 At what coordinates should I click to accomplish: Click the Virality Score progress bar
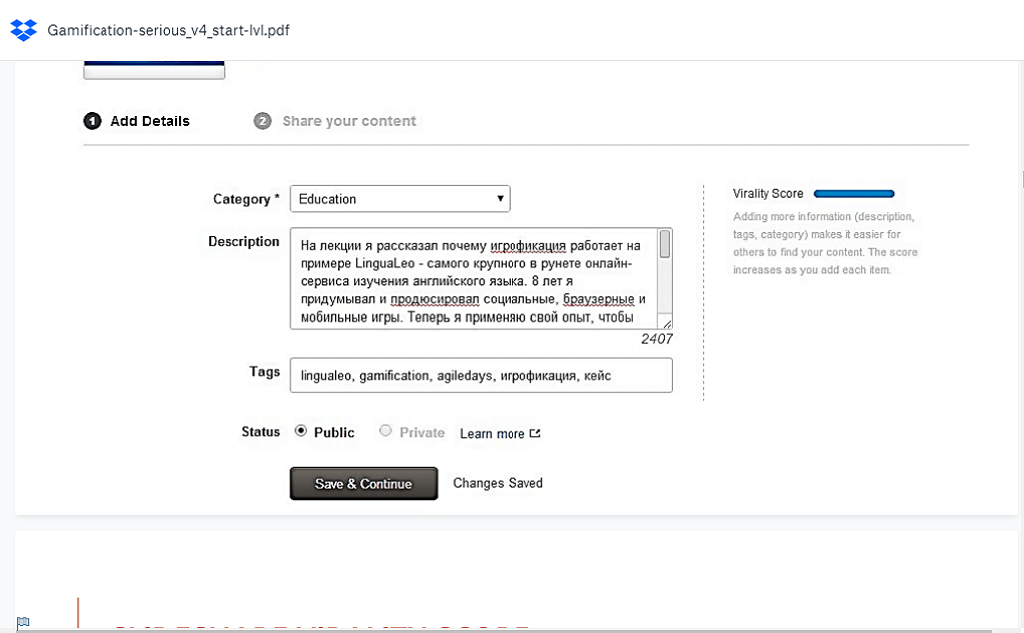click(x=854, y=194)
